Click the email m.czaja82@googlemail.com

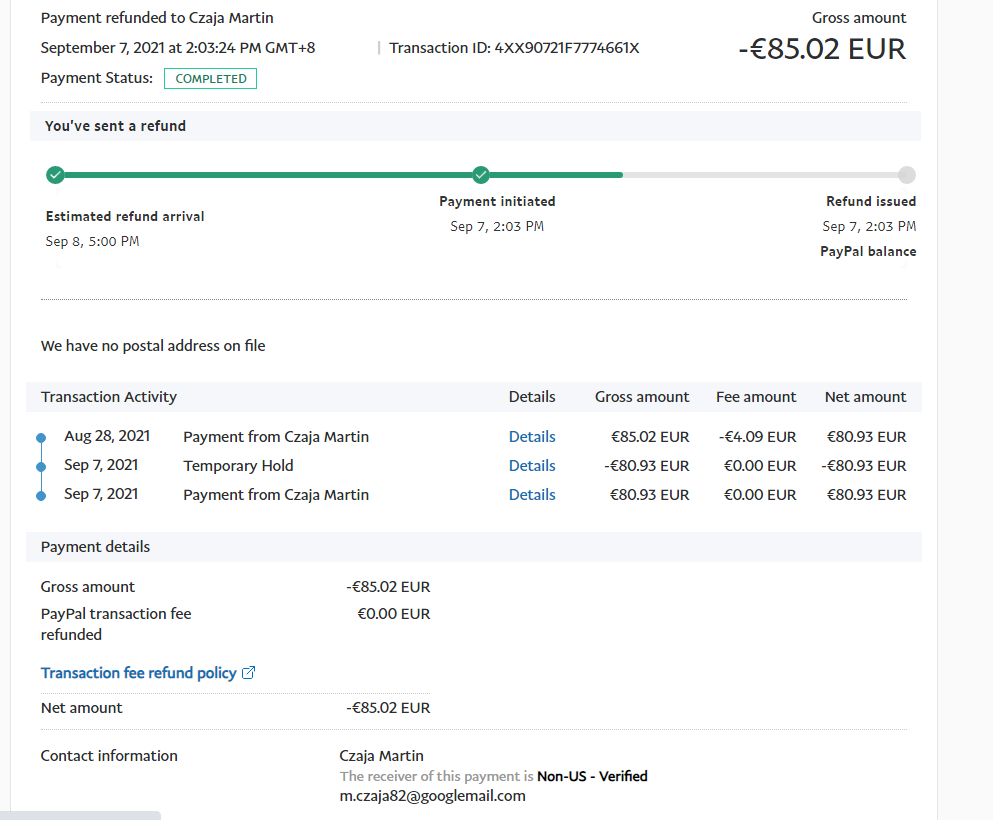432,796
